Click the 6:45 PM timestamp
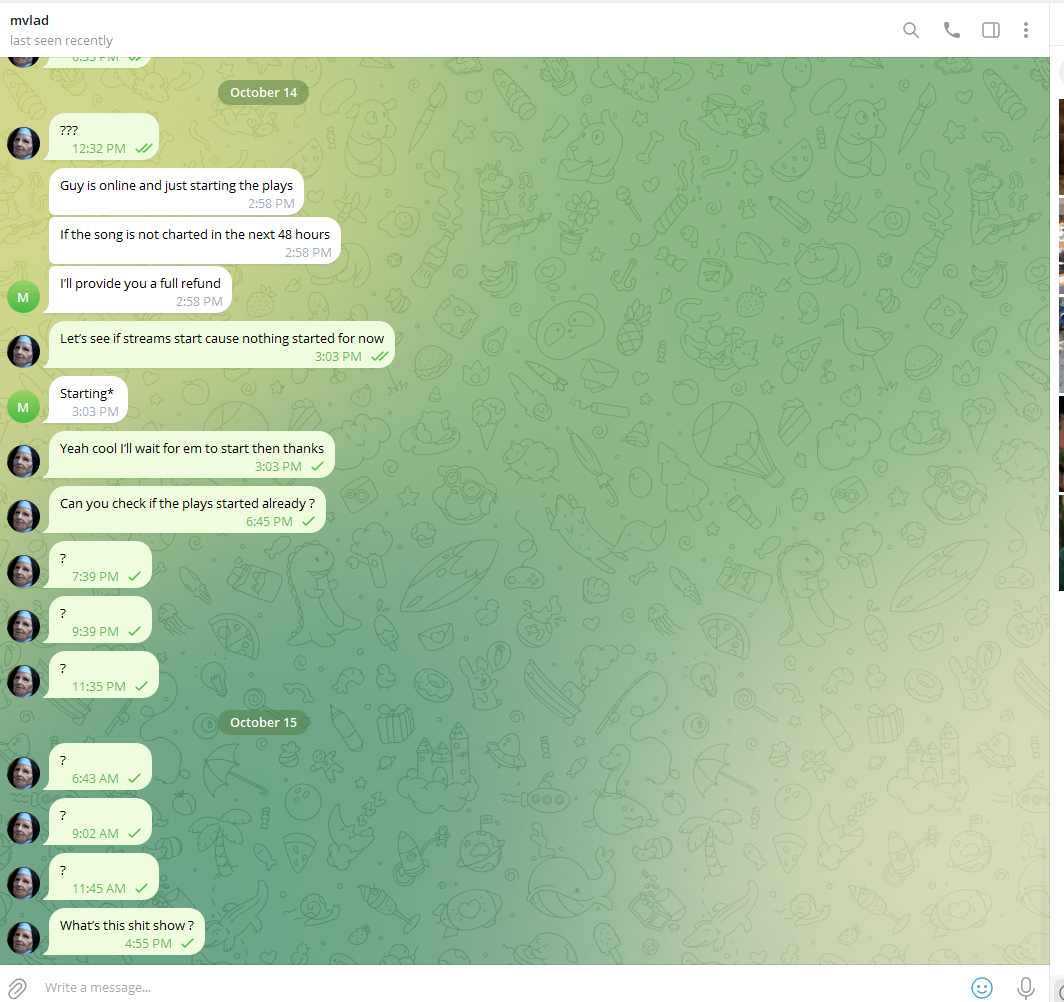This screenshot has width=1064, height=1002. 269,522
